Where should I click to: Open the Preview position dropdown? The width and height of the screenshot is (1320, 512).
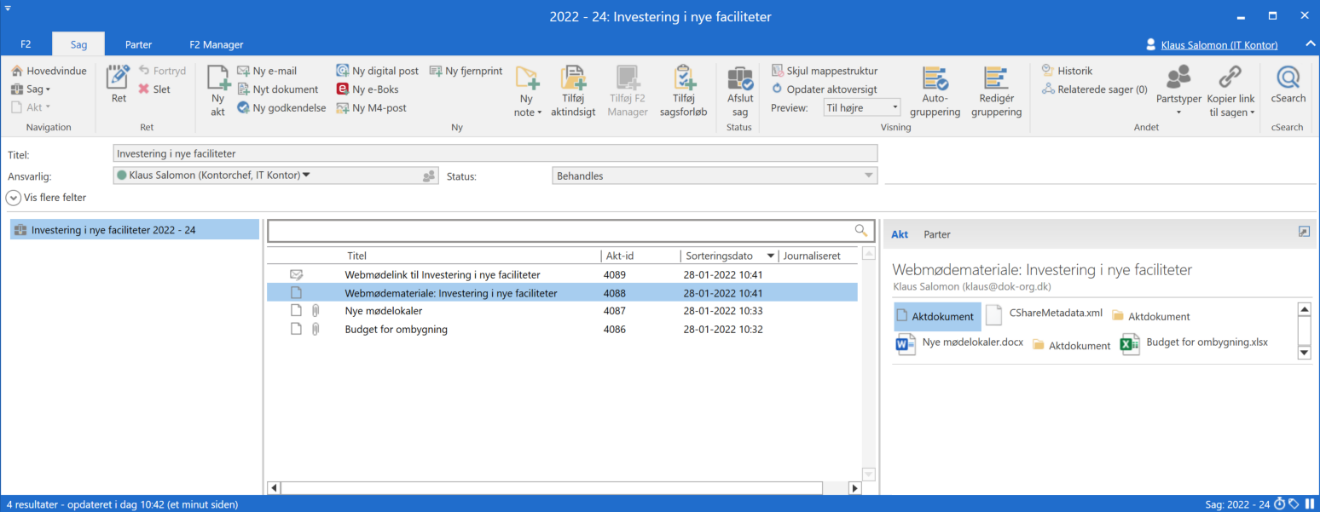pos(861,108)
